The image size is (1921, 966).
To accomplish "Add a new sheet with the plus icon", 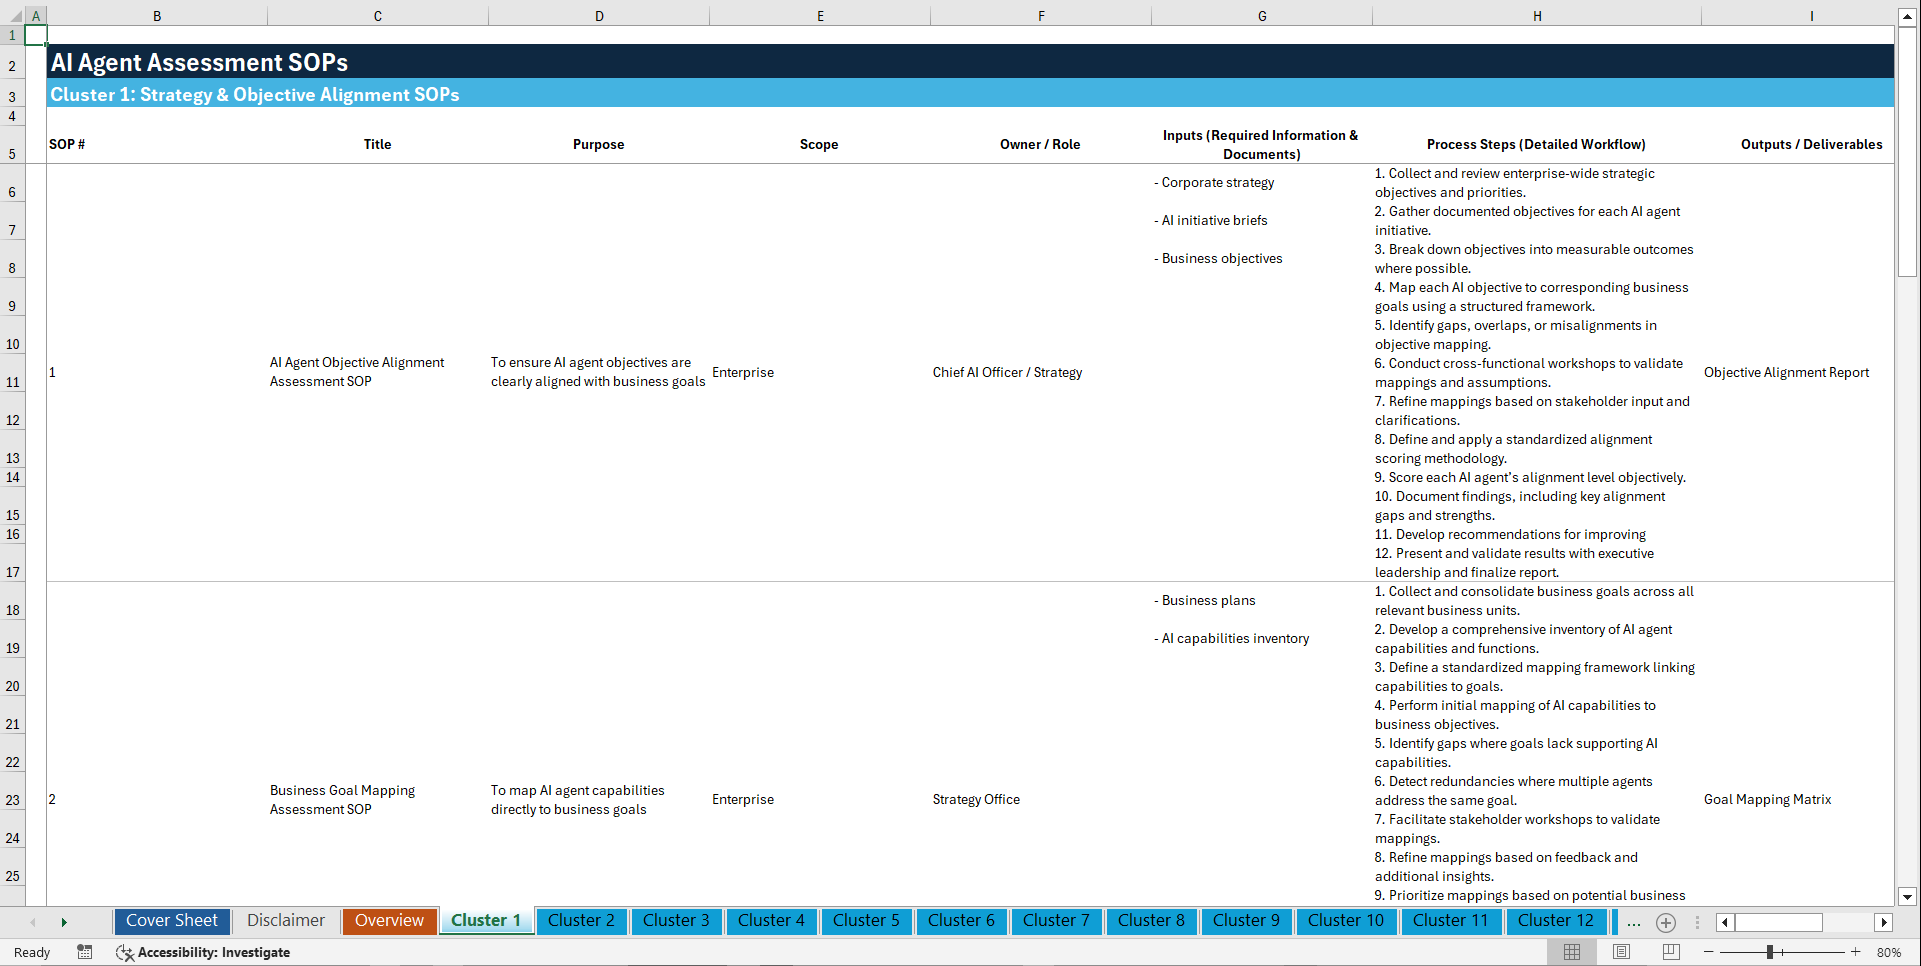I will click(1665, 922).
